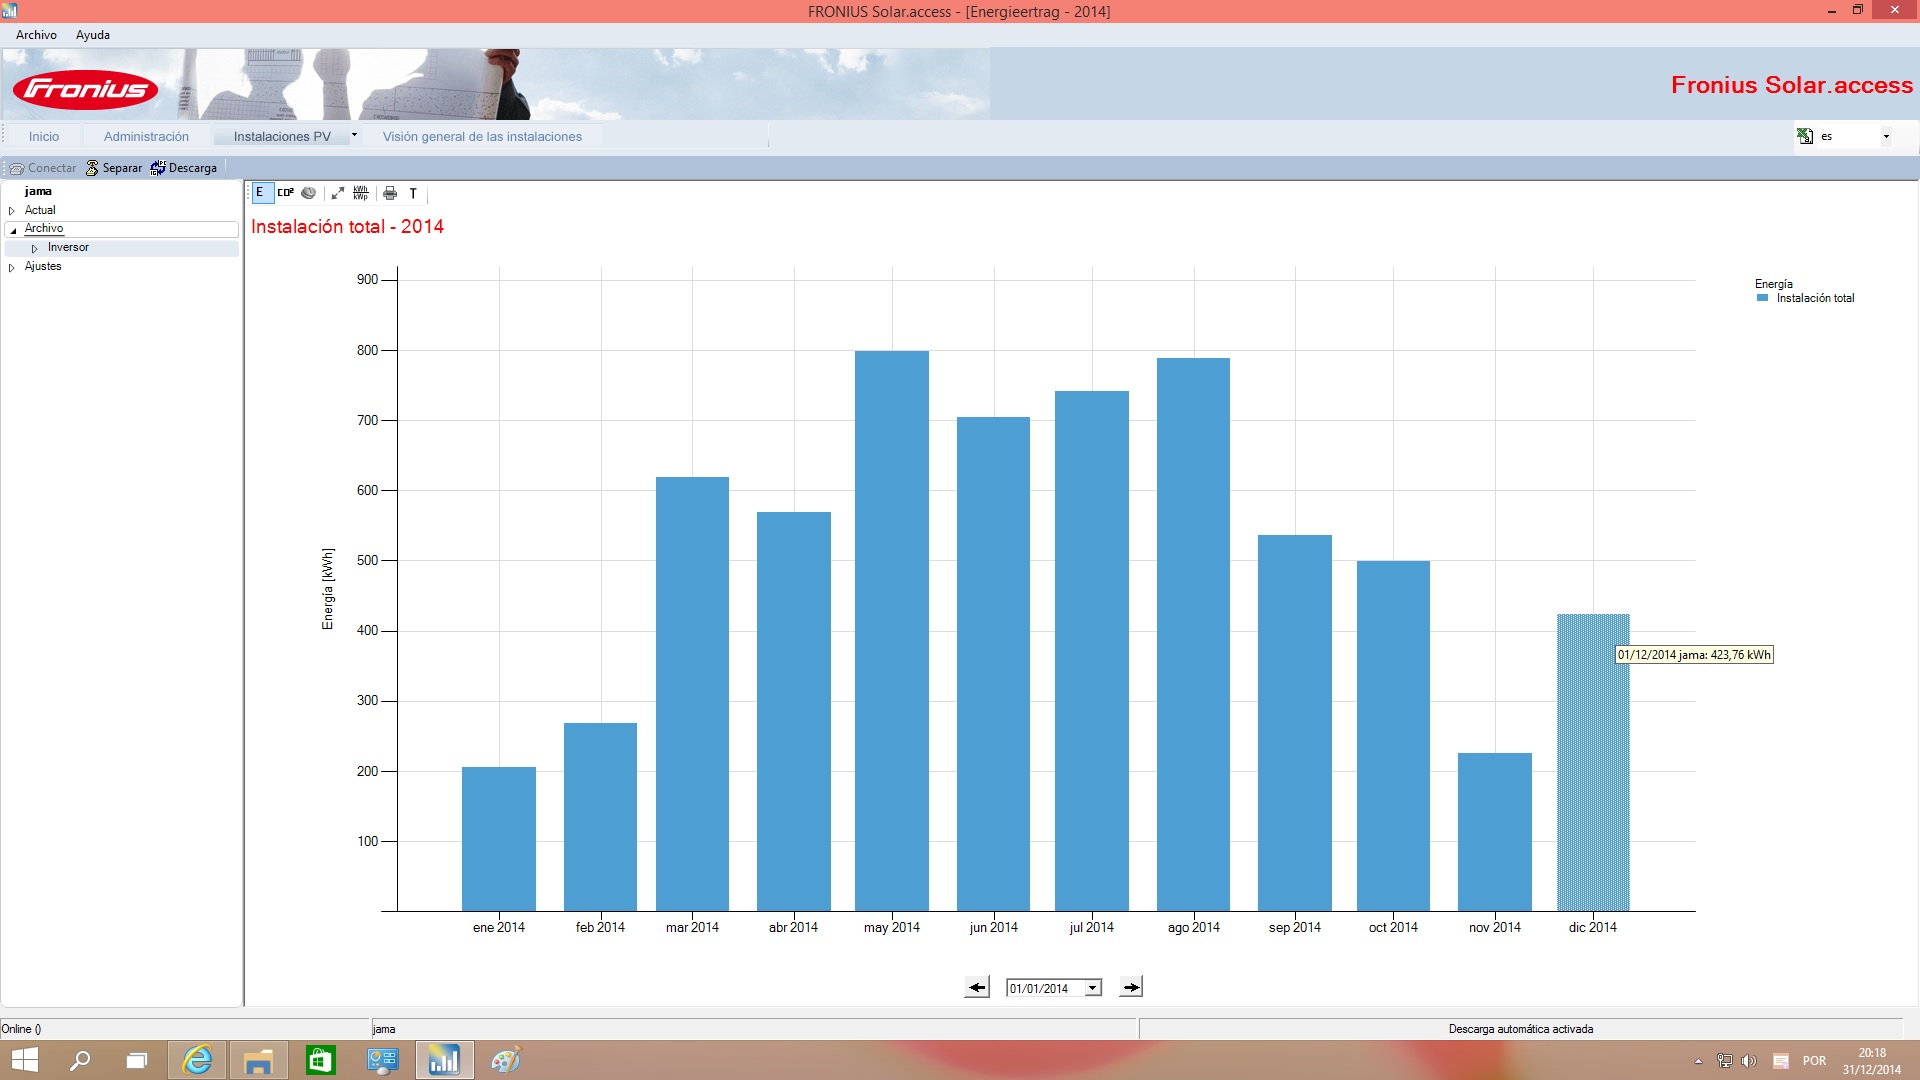Print the chart with printer icon
The width and height of the screenshot is (1920, 1080).
click(x=390, y=193)
